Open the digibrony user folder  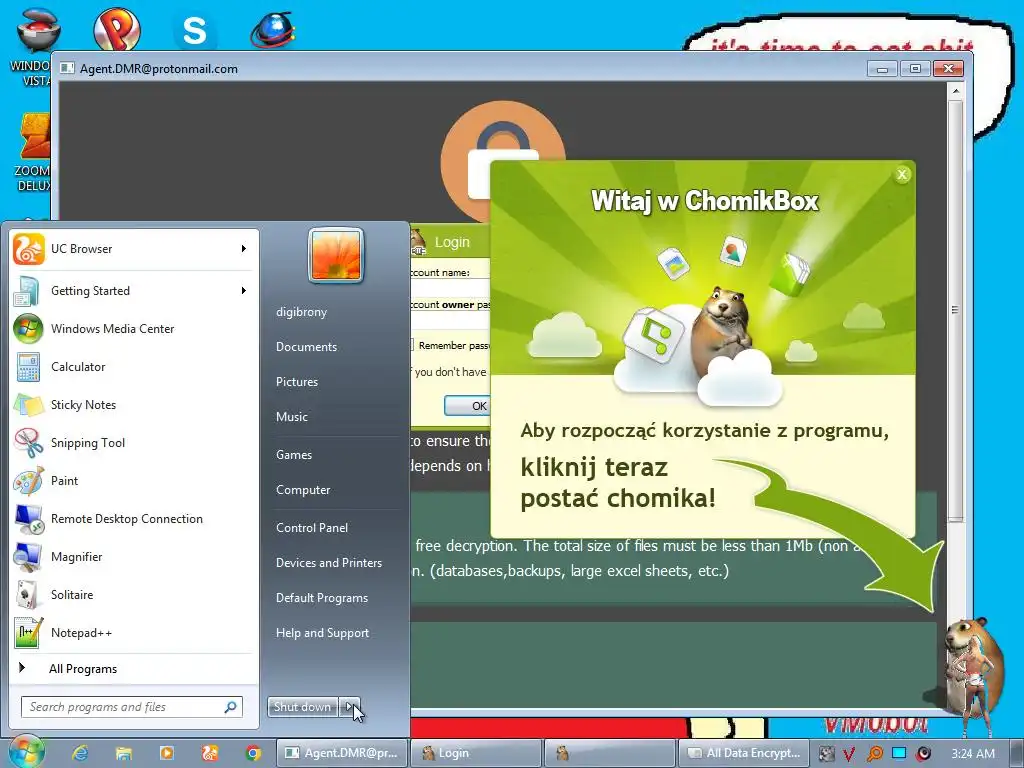point(302,312)
